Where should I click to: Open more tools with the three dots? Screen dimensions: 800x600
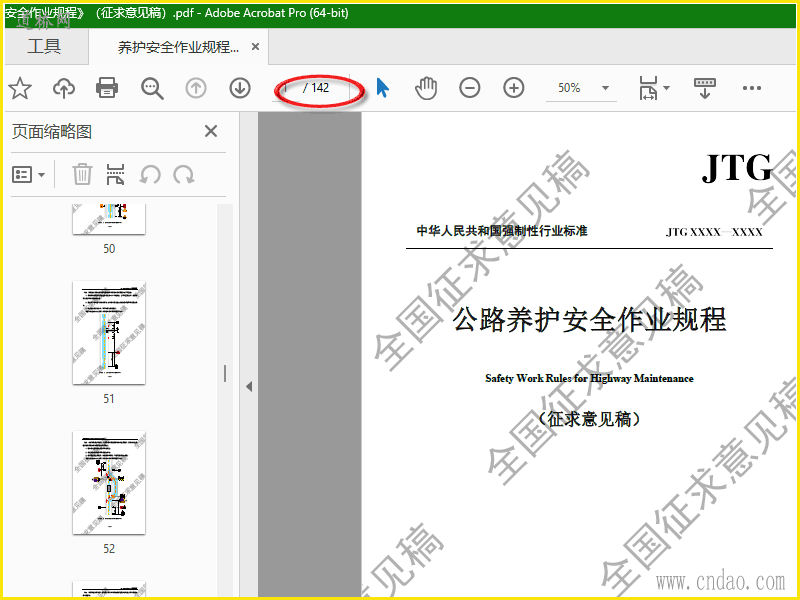pyautogui.click(x=752, y=88)
